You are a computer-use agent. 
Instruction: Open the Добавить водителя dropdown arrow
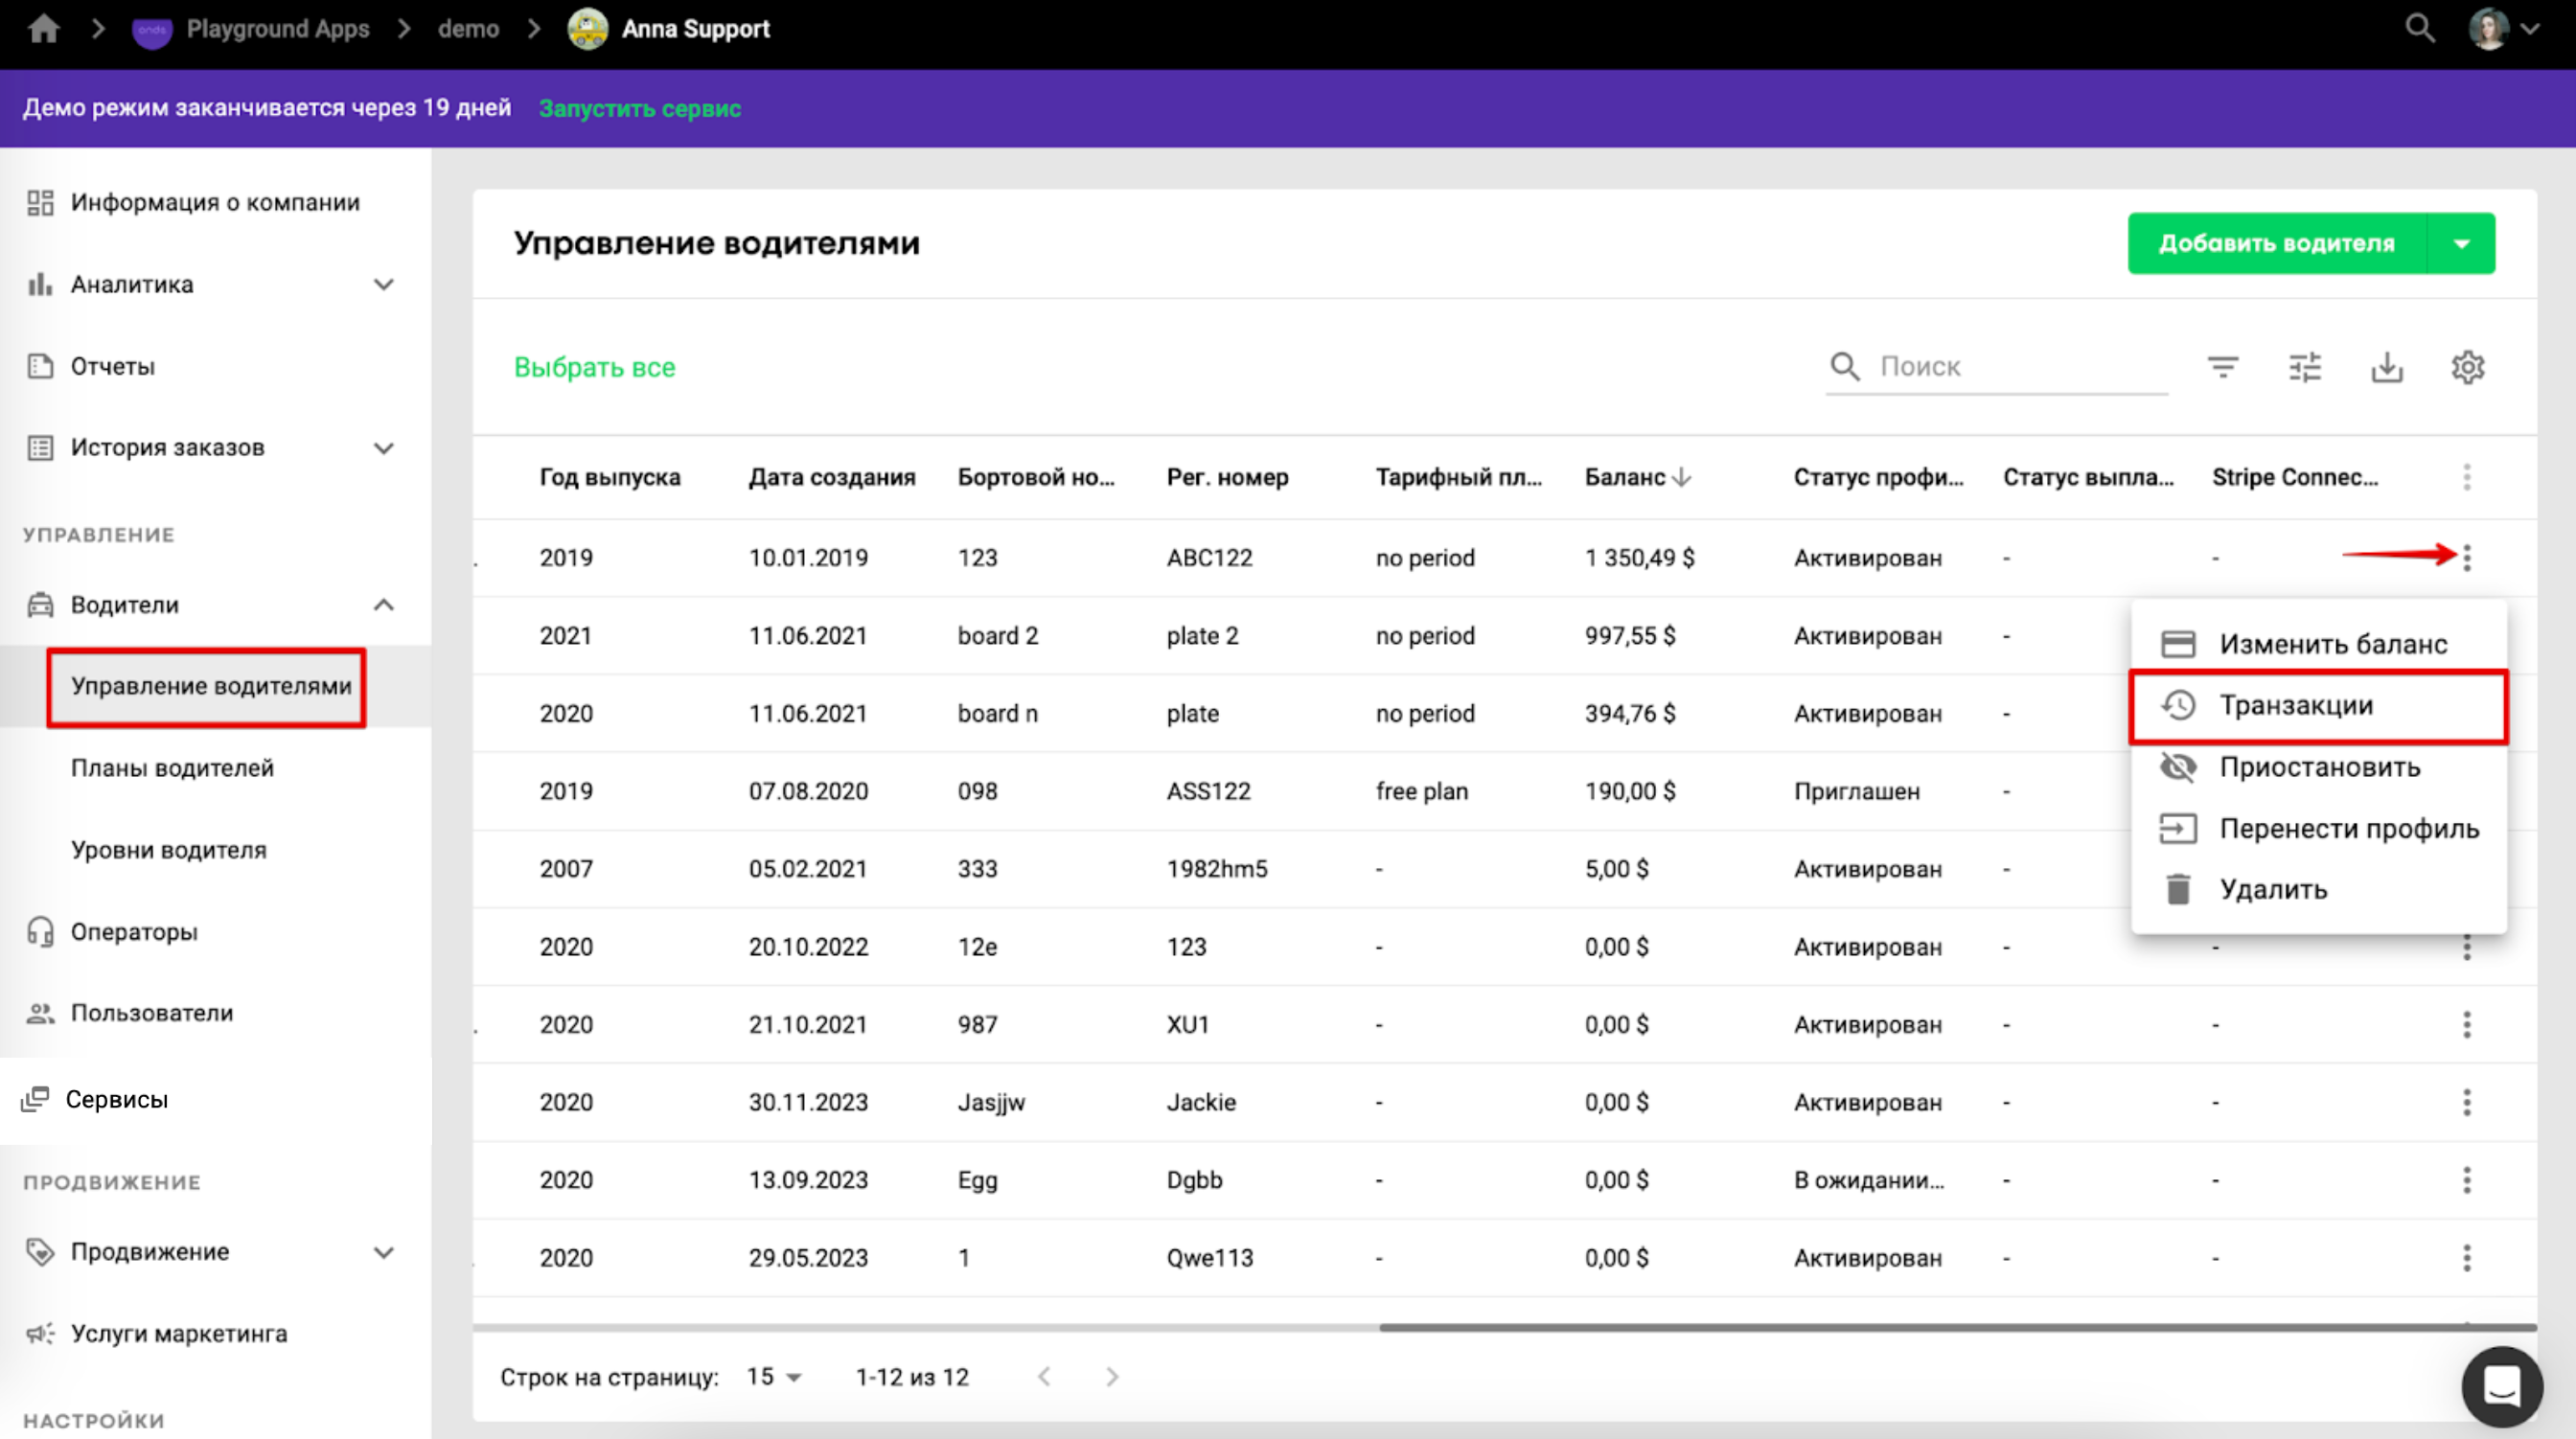(2461, 243)
